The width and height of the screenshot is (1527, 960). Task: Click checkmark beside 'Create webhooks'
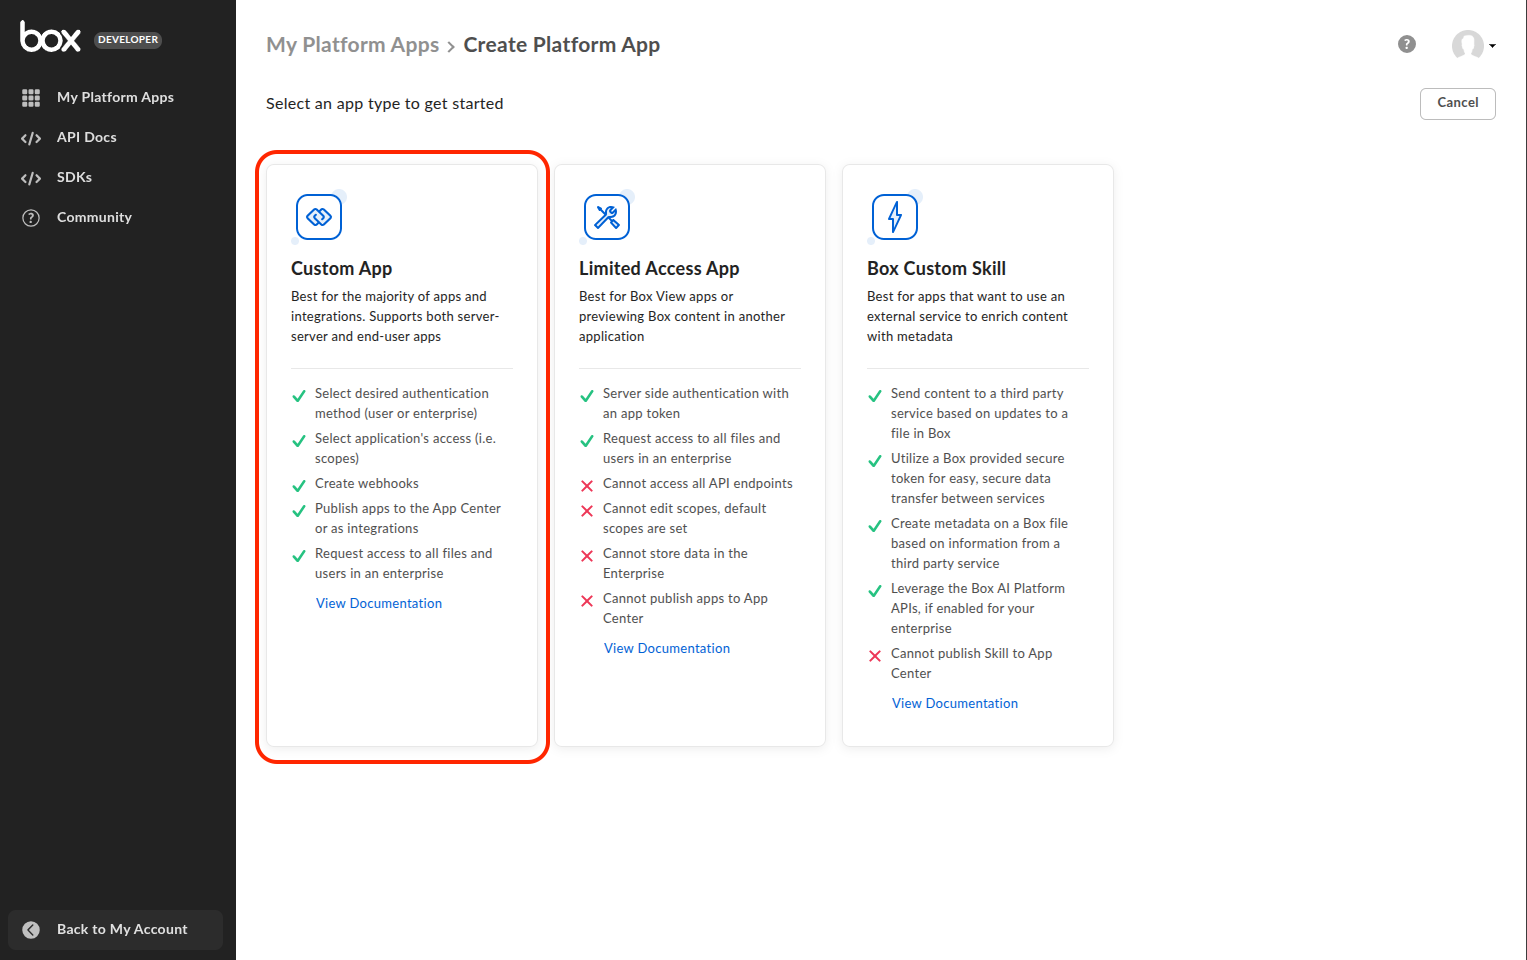point(299,486)
